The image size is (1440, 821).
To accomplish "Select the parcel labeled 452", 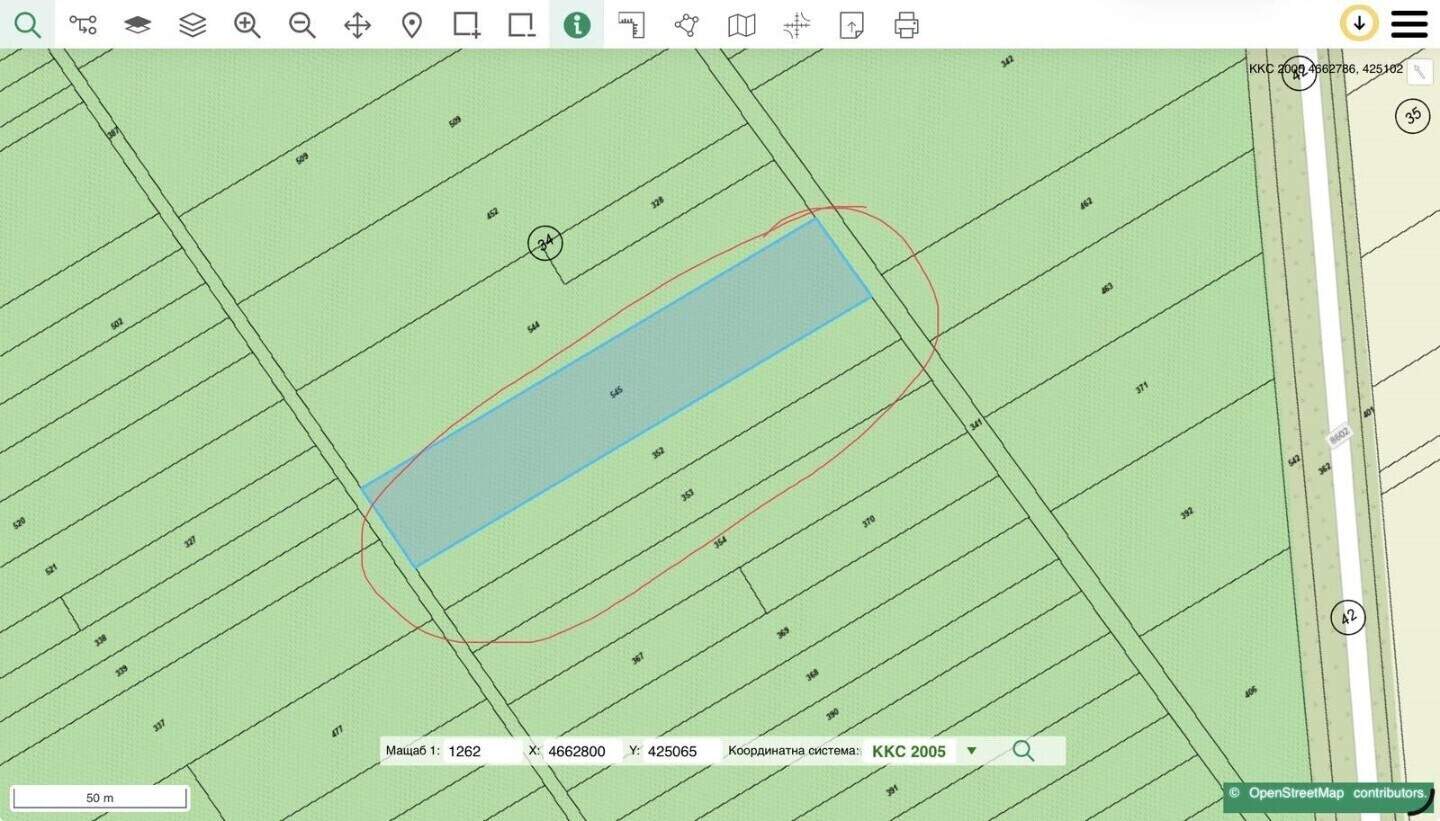I will click(x=492, y=214).
